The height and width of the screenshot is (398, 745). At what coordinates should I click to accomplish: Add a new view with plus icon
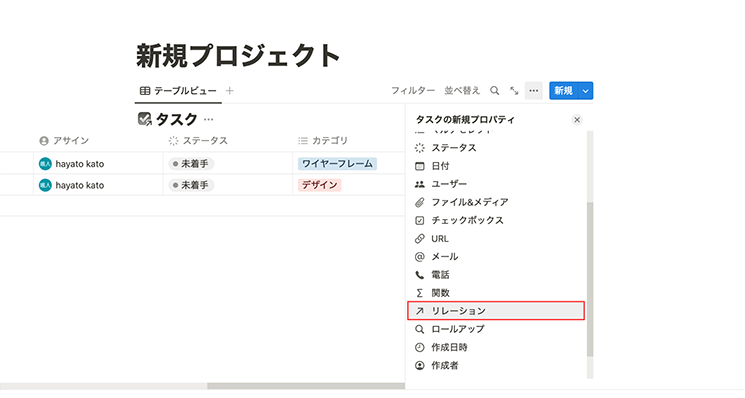(x=229, y=90)
